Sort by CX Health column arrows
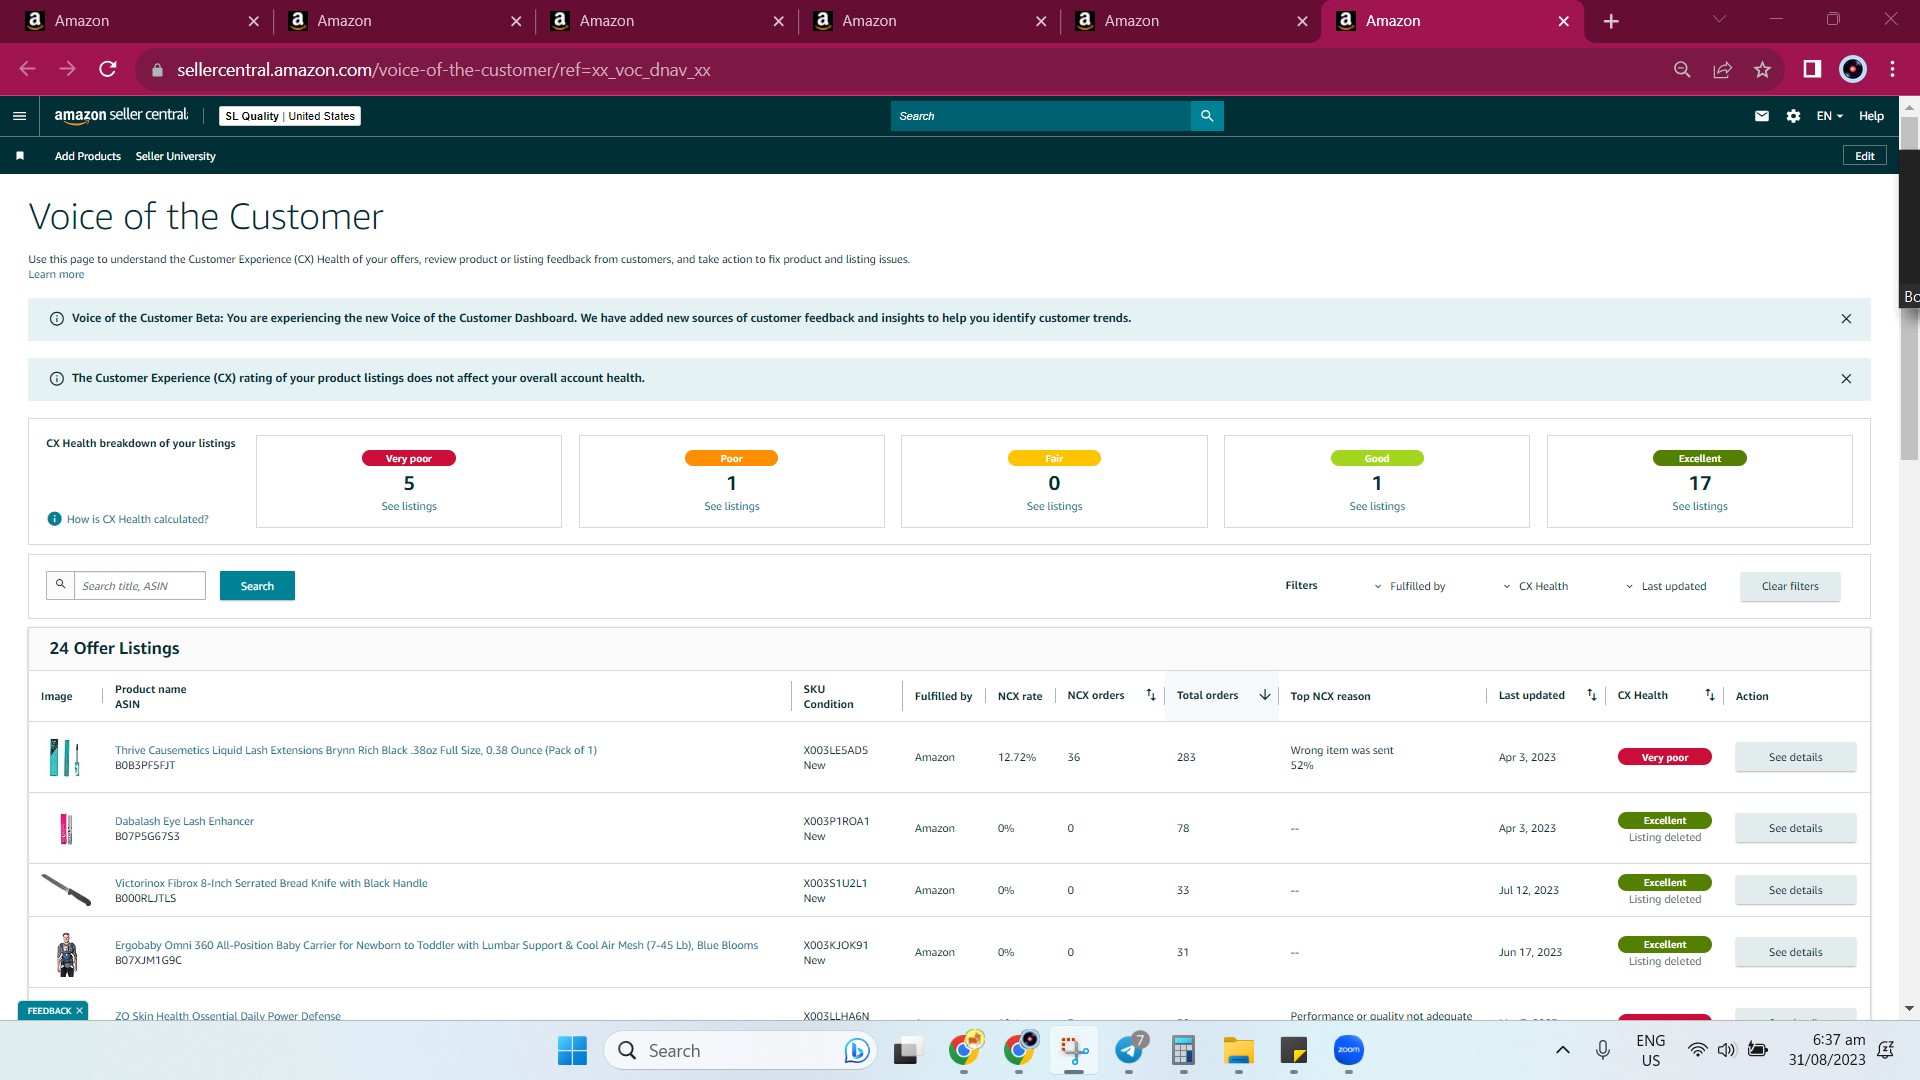The image size is (1920, 1080). [x=1709, y=695]
